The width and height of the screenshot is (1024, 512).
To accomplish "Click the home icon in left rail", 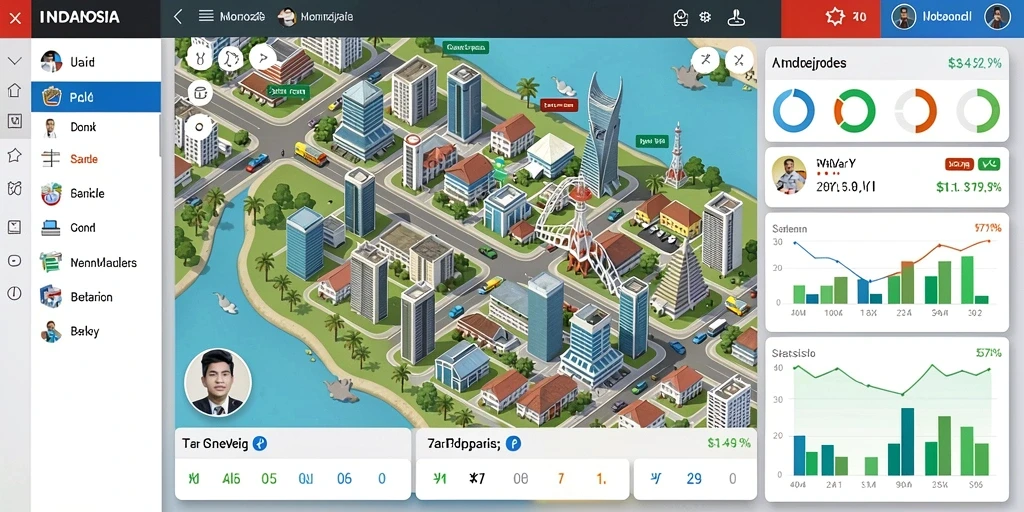I will pos(14,90).
